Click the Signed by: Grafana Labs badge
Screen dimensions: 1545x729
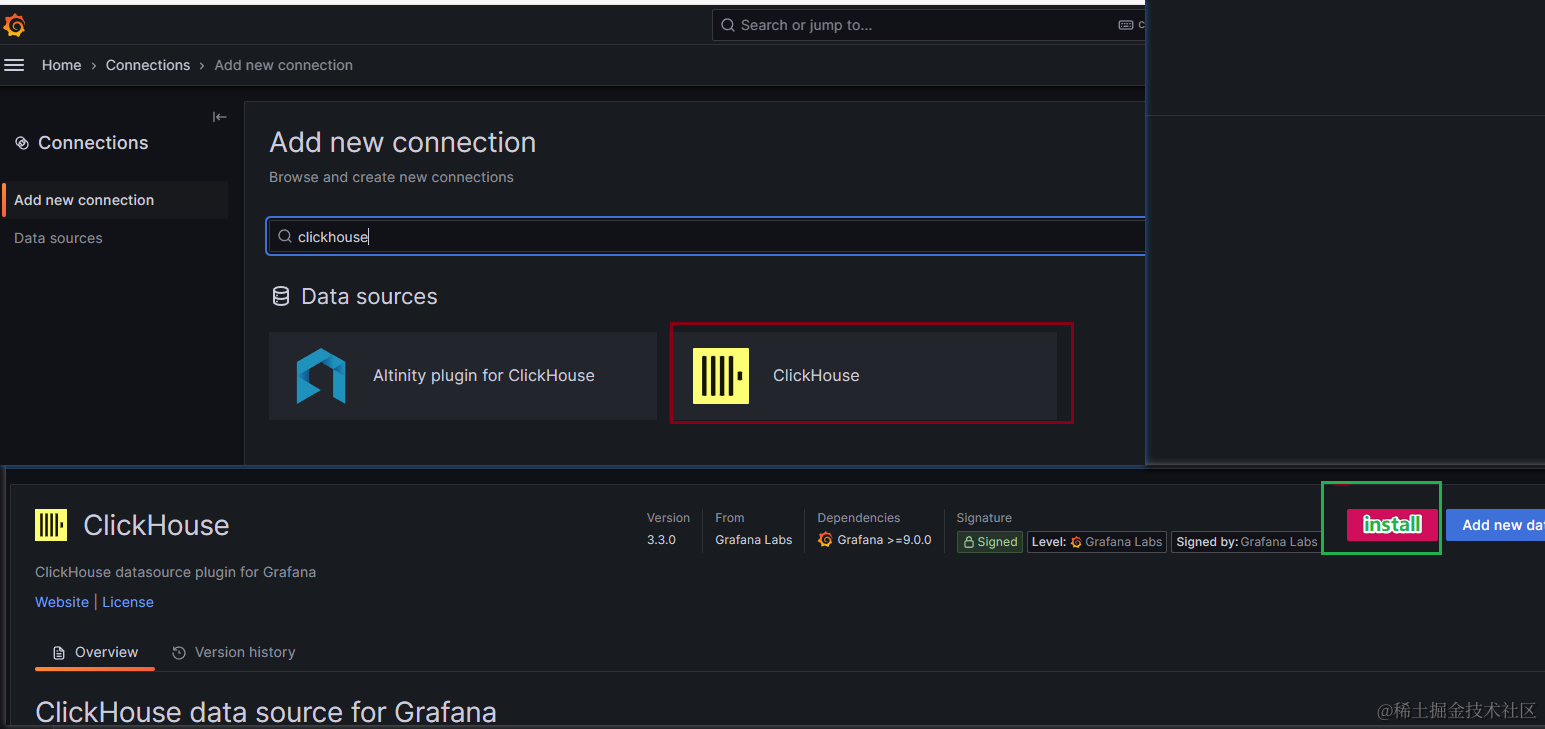pyautogui.click(x=1247, y=542)
